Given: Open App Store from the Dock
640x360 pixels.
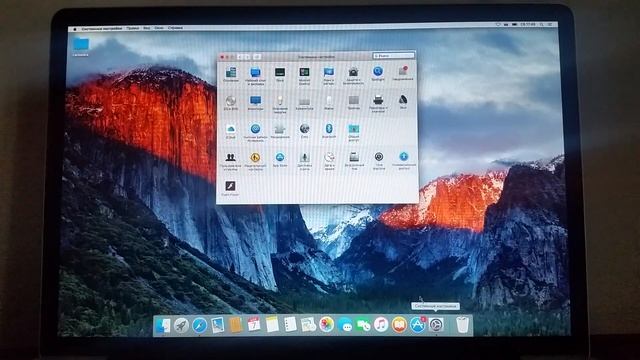Looking at the screenshot, I should [418, 325].
